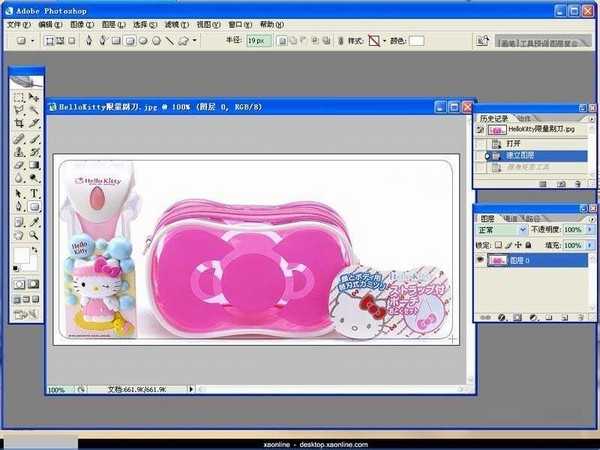The image size is (600, 450).
Task: Select the Type tool in the toolbox
Action: [x=34, y=193]
